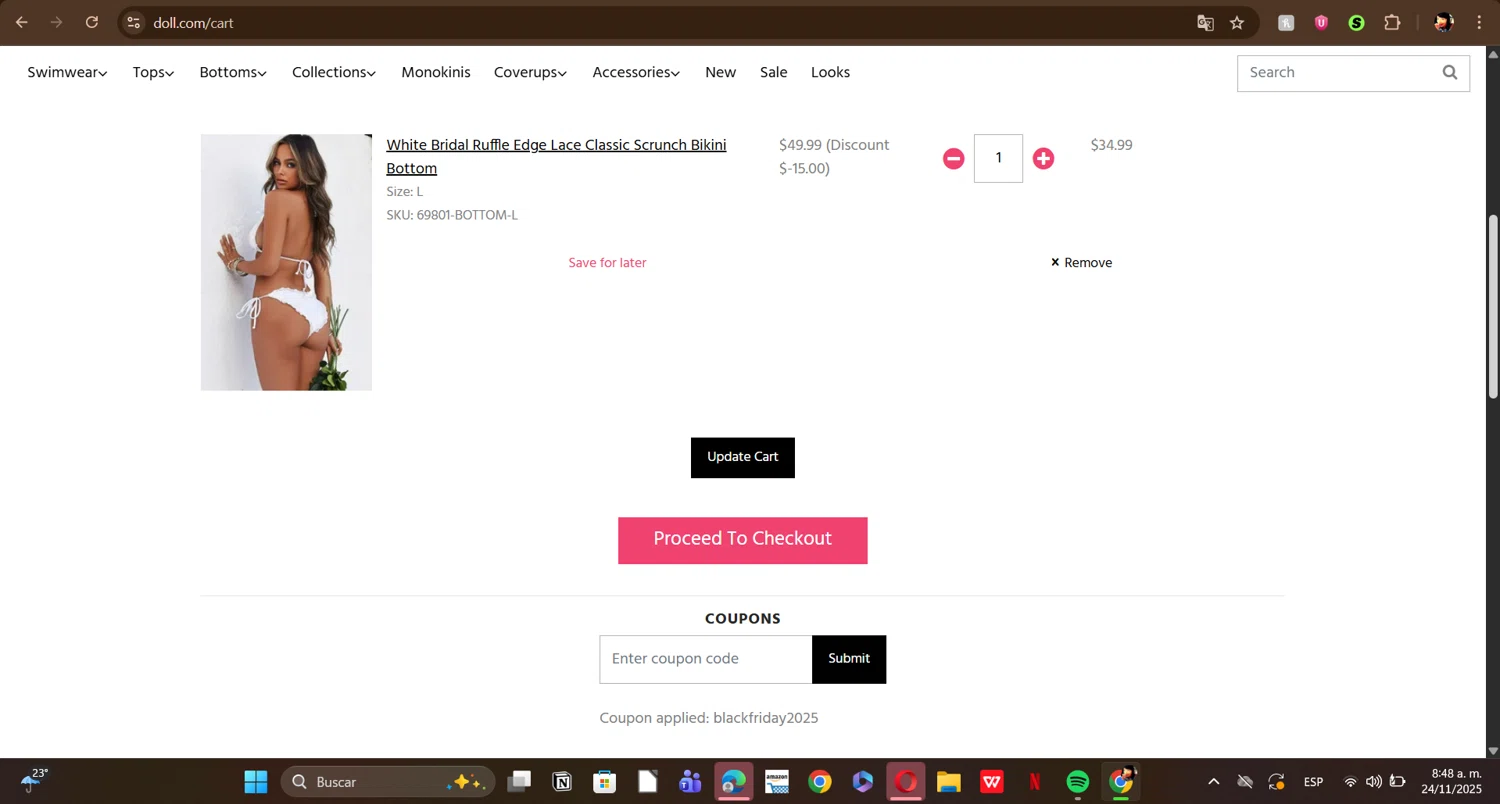Open the Chrome three-dot menu

click(x=1479, y=22)
